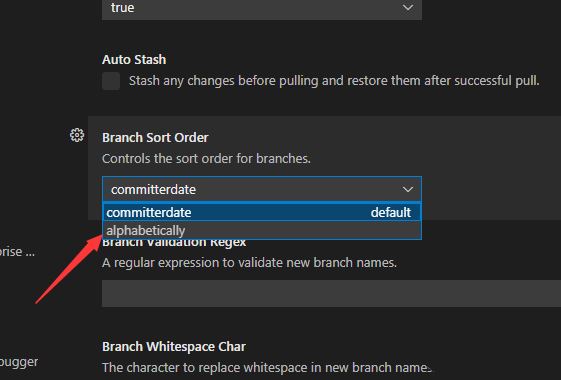Expand the chevron on the 'true' dropdown
Screen dimensions: 561x380
pos(408,8)
